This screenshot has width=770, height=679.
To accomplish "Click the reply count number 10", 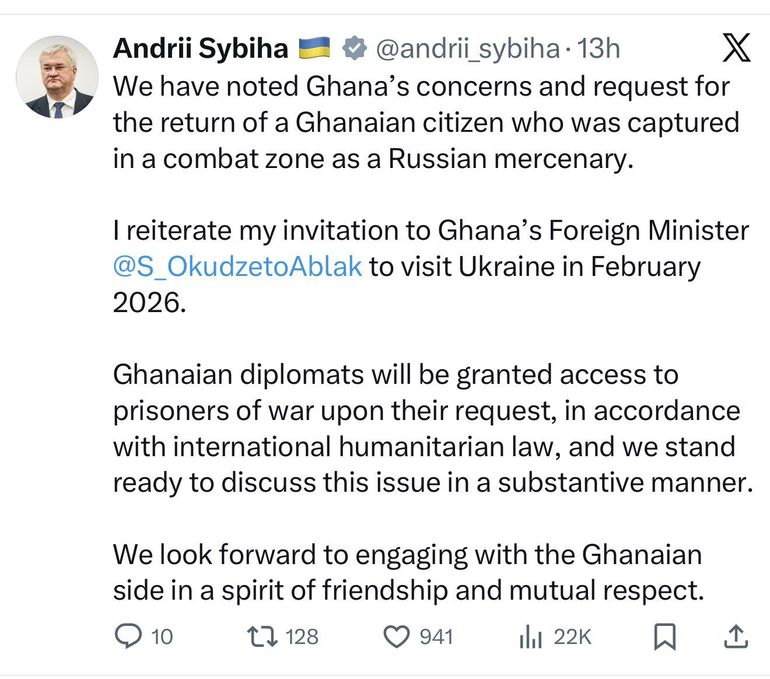I will coord(162,636).
